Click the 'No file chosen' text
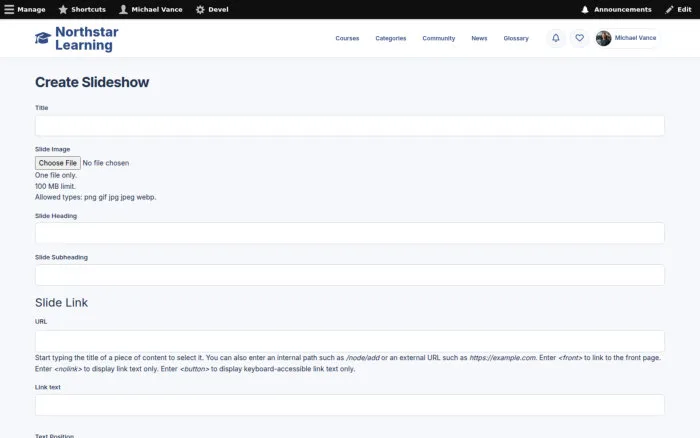 [x=106, y=163]
